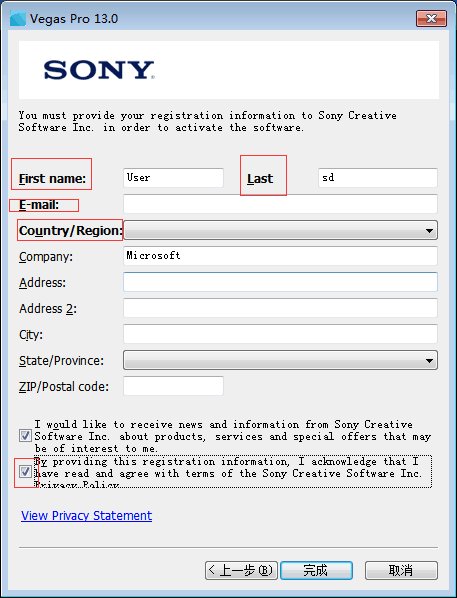Go back with the 上一步(B) button
Viewport: 457px width, 598px height.
(x=241, y=571)
